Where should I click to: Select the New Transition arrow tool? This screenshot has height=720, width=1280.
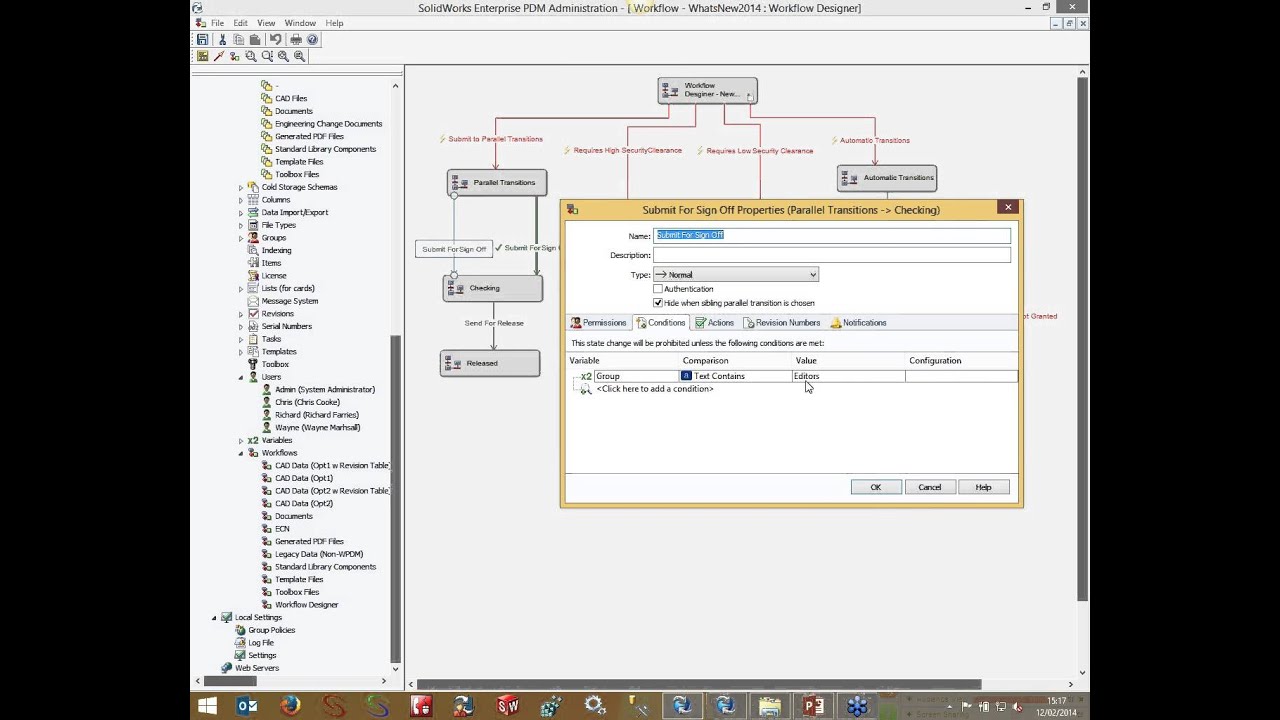pyautogui.click(x=218, y=56)
